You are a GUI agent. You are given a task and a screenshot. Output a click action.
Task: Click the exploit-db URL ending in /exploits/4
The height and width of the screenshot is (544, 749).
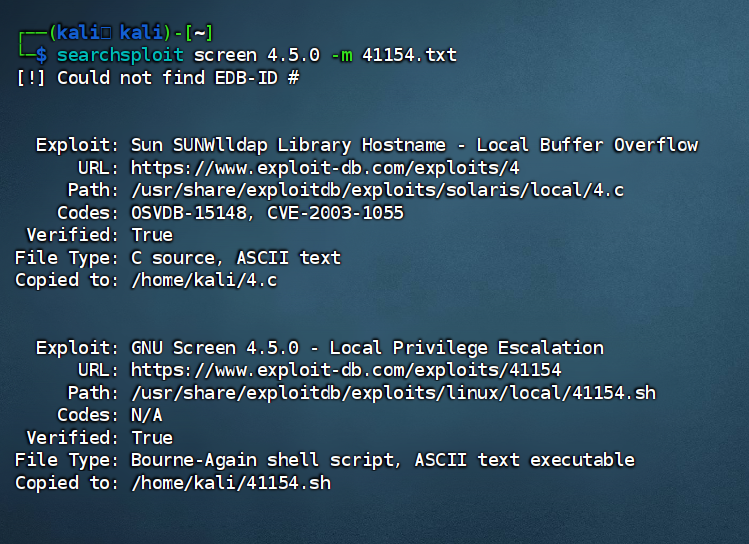tap(325, 168)
